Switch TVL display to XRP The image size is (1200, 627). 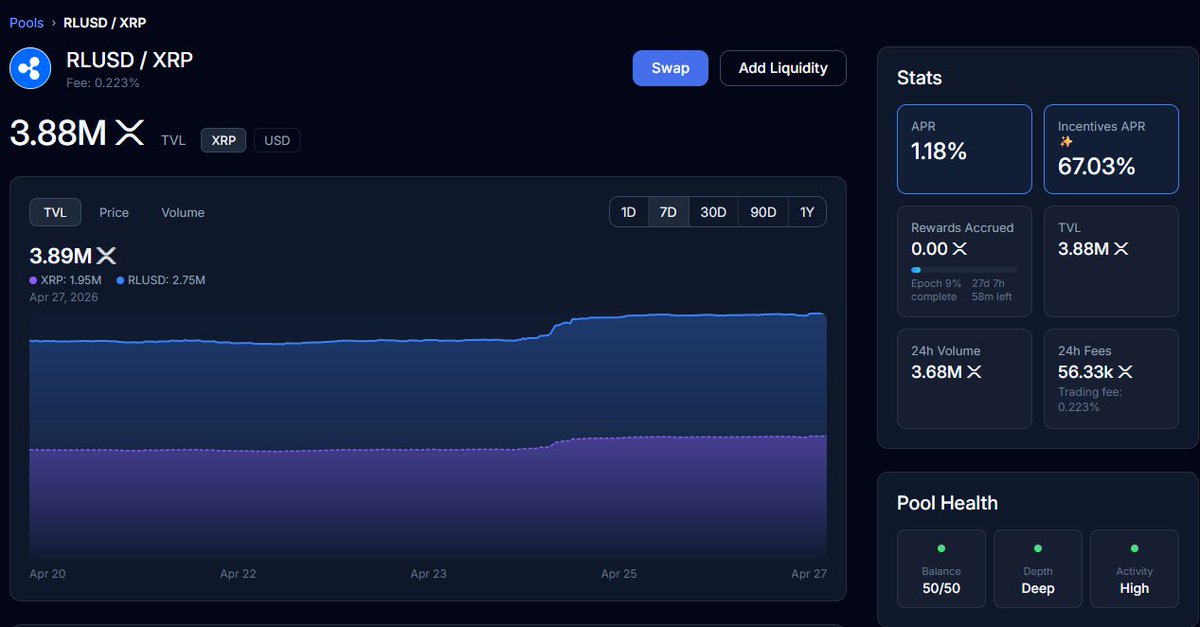tap(224, 141)
